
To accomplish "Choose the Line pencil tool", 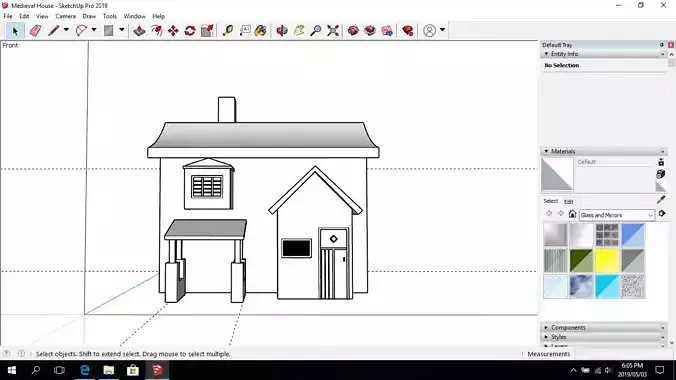I will [53, 31].
